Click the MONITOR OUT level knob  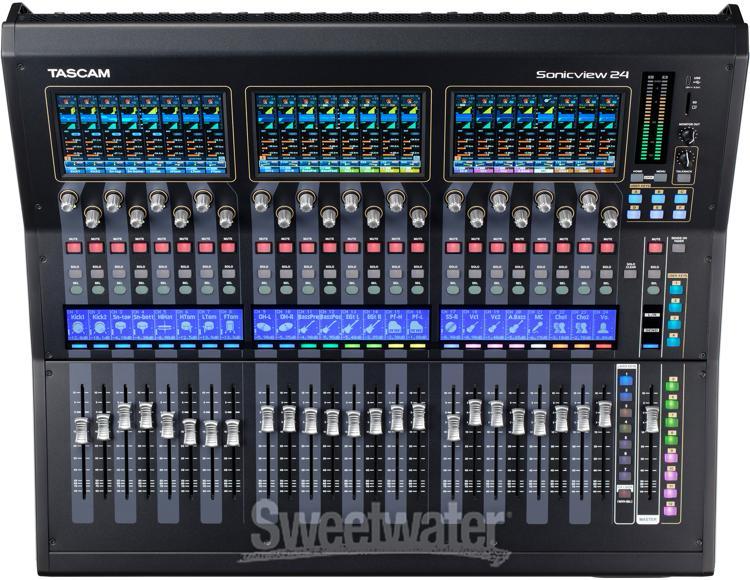[685, 135]
